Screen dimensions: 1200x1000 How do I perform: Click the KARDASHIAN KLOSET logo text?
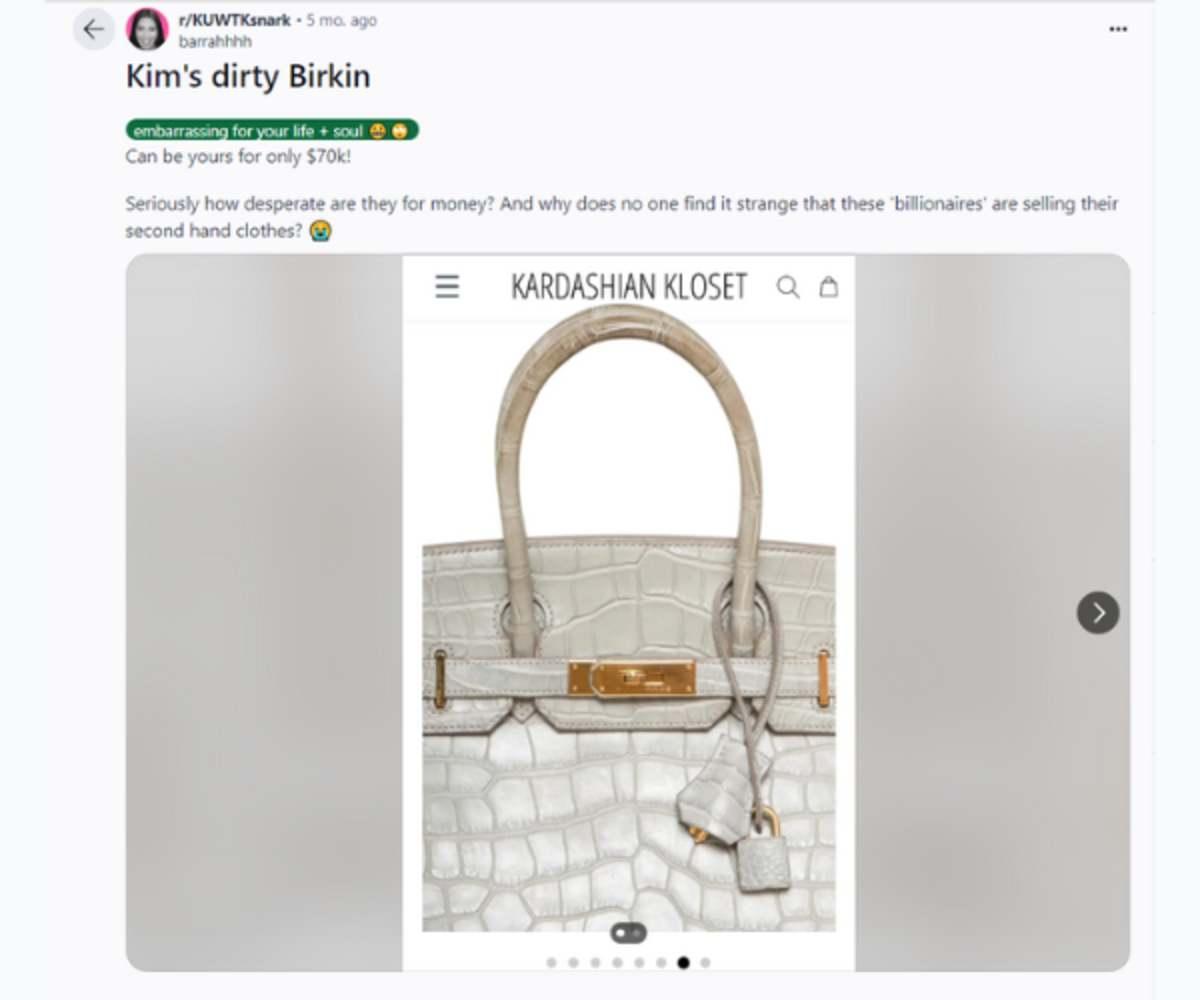pyautogui.click(x=628, y=288)
